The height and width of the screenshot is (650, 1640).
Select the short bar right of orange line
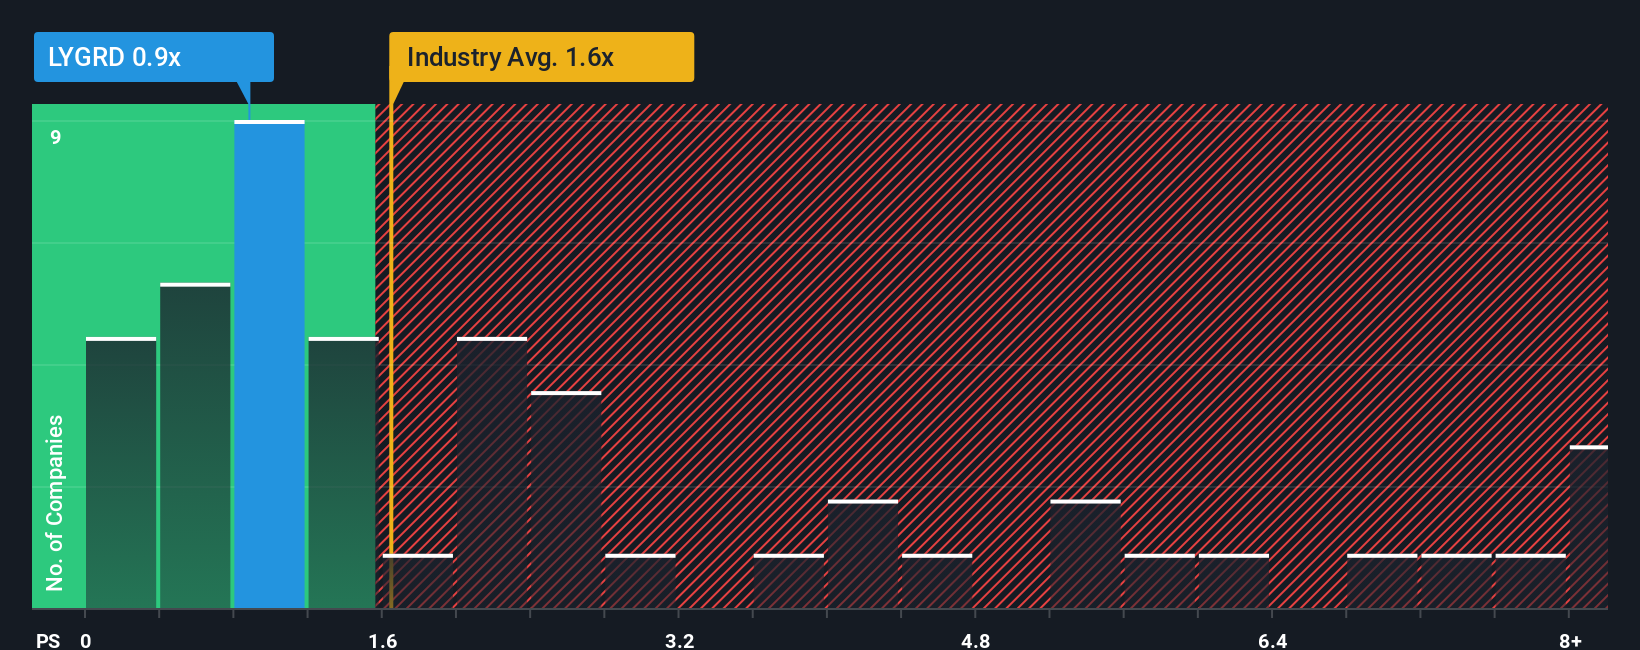click(x=418, y=581)
